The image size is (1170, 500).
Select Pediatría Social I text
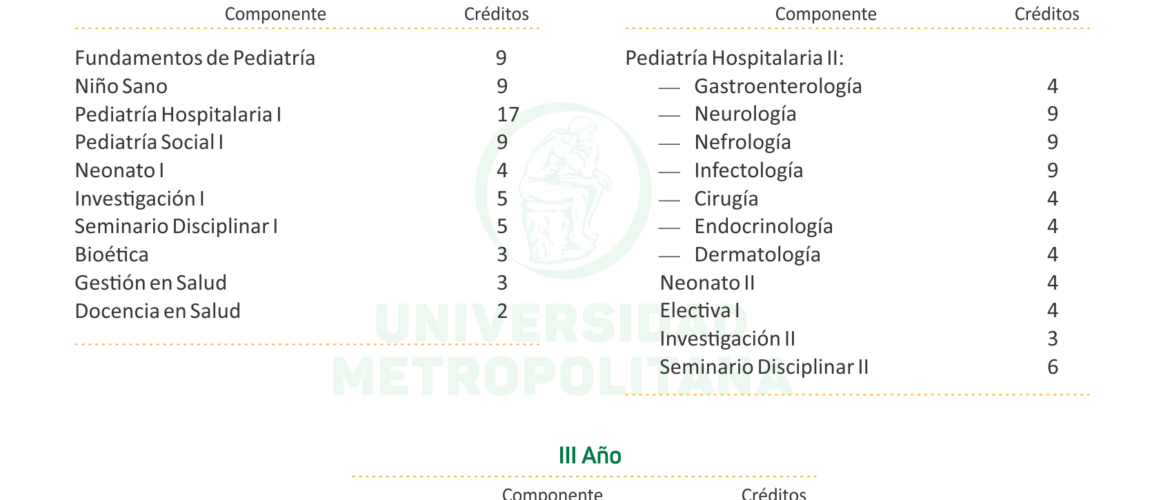pos(149,142)
